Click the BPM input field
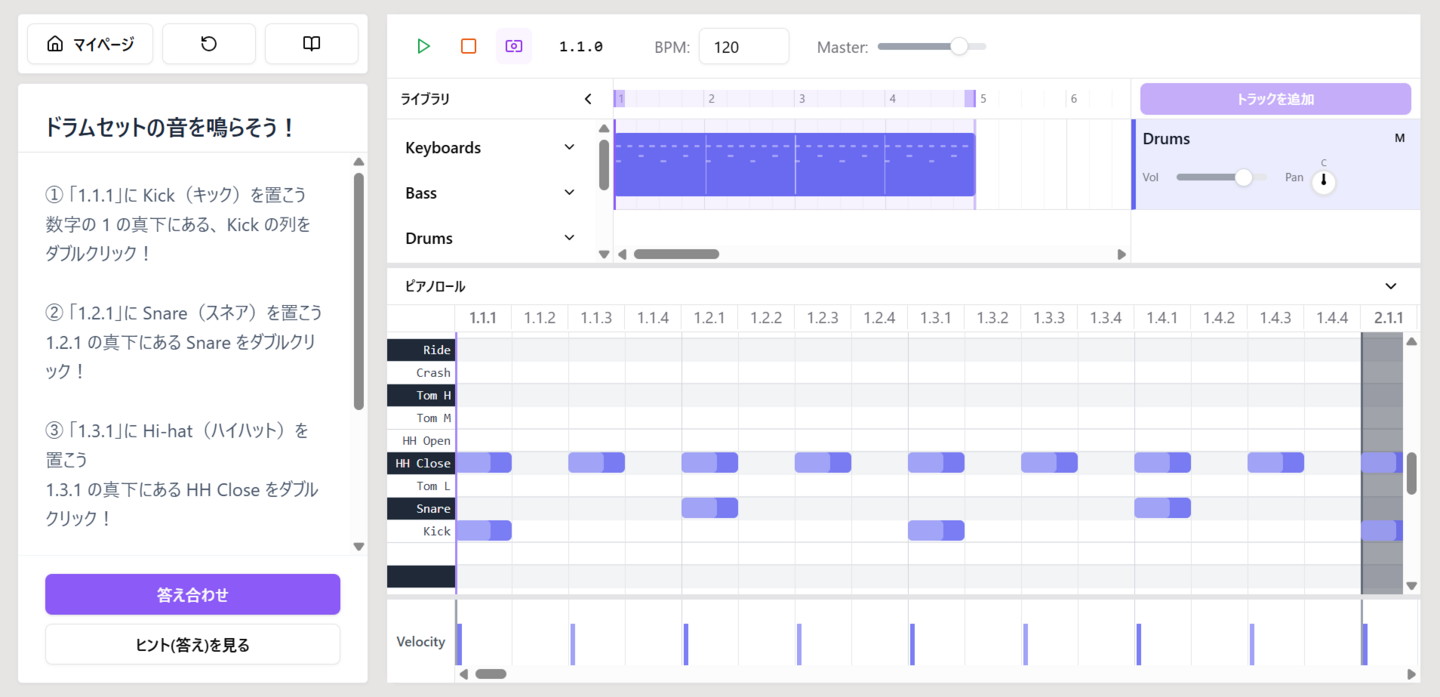 (x=743, y=46)
